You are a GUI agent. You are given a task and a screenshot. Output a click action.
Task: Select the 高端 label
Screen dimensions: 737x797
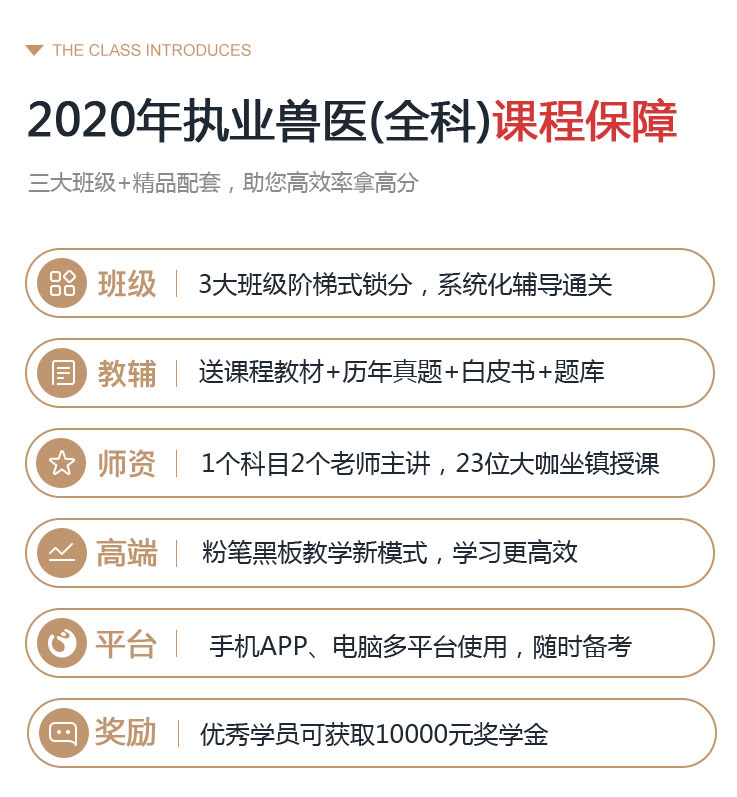click(127, 553)
